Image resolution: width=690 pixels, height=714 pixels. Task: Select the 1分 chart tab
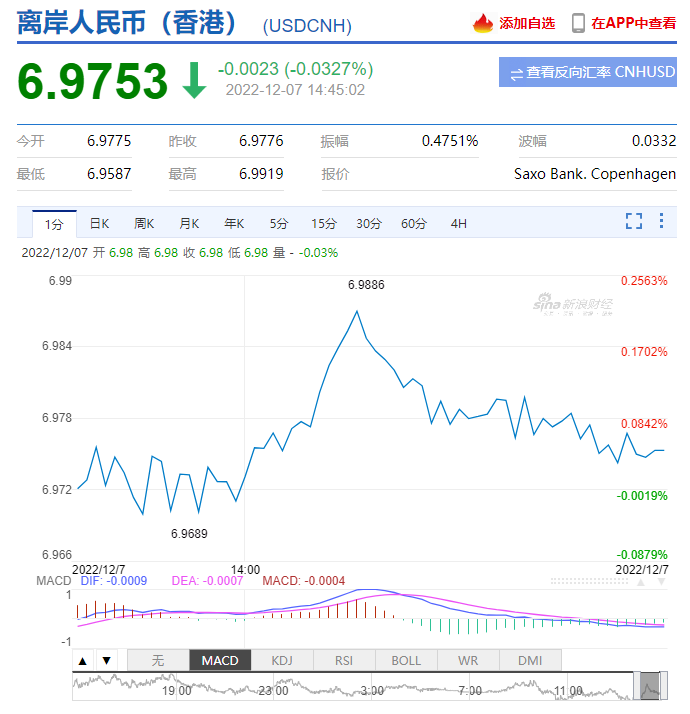click(x=54, y=224)
